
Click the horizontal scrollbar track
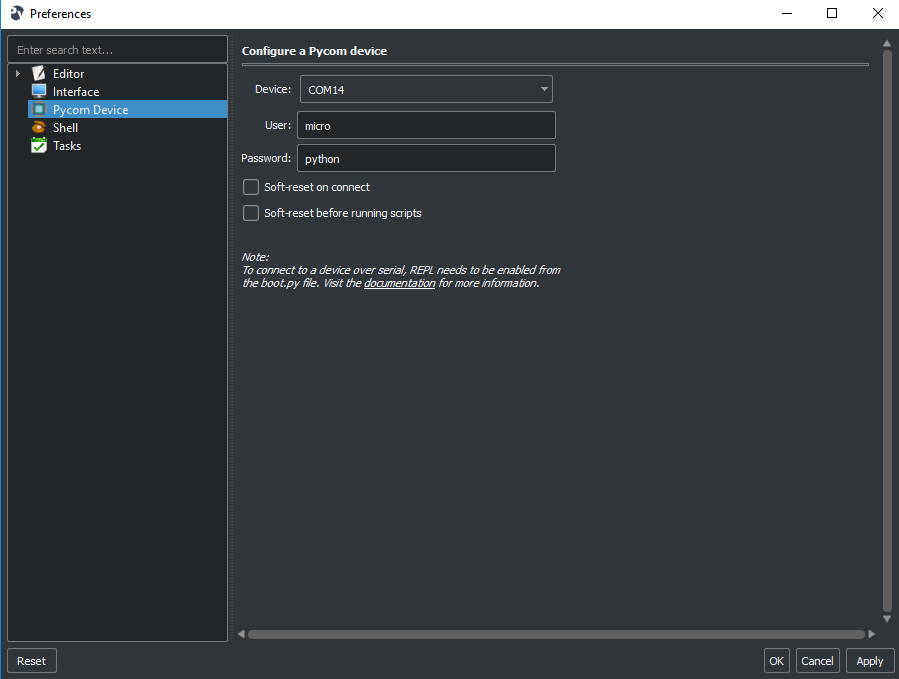(556, 634)
